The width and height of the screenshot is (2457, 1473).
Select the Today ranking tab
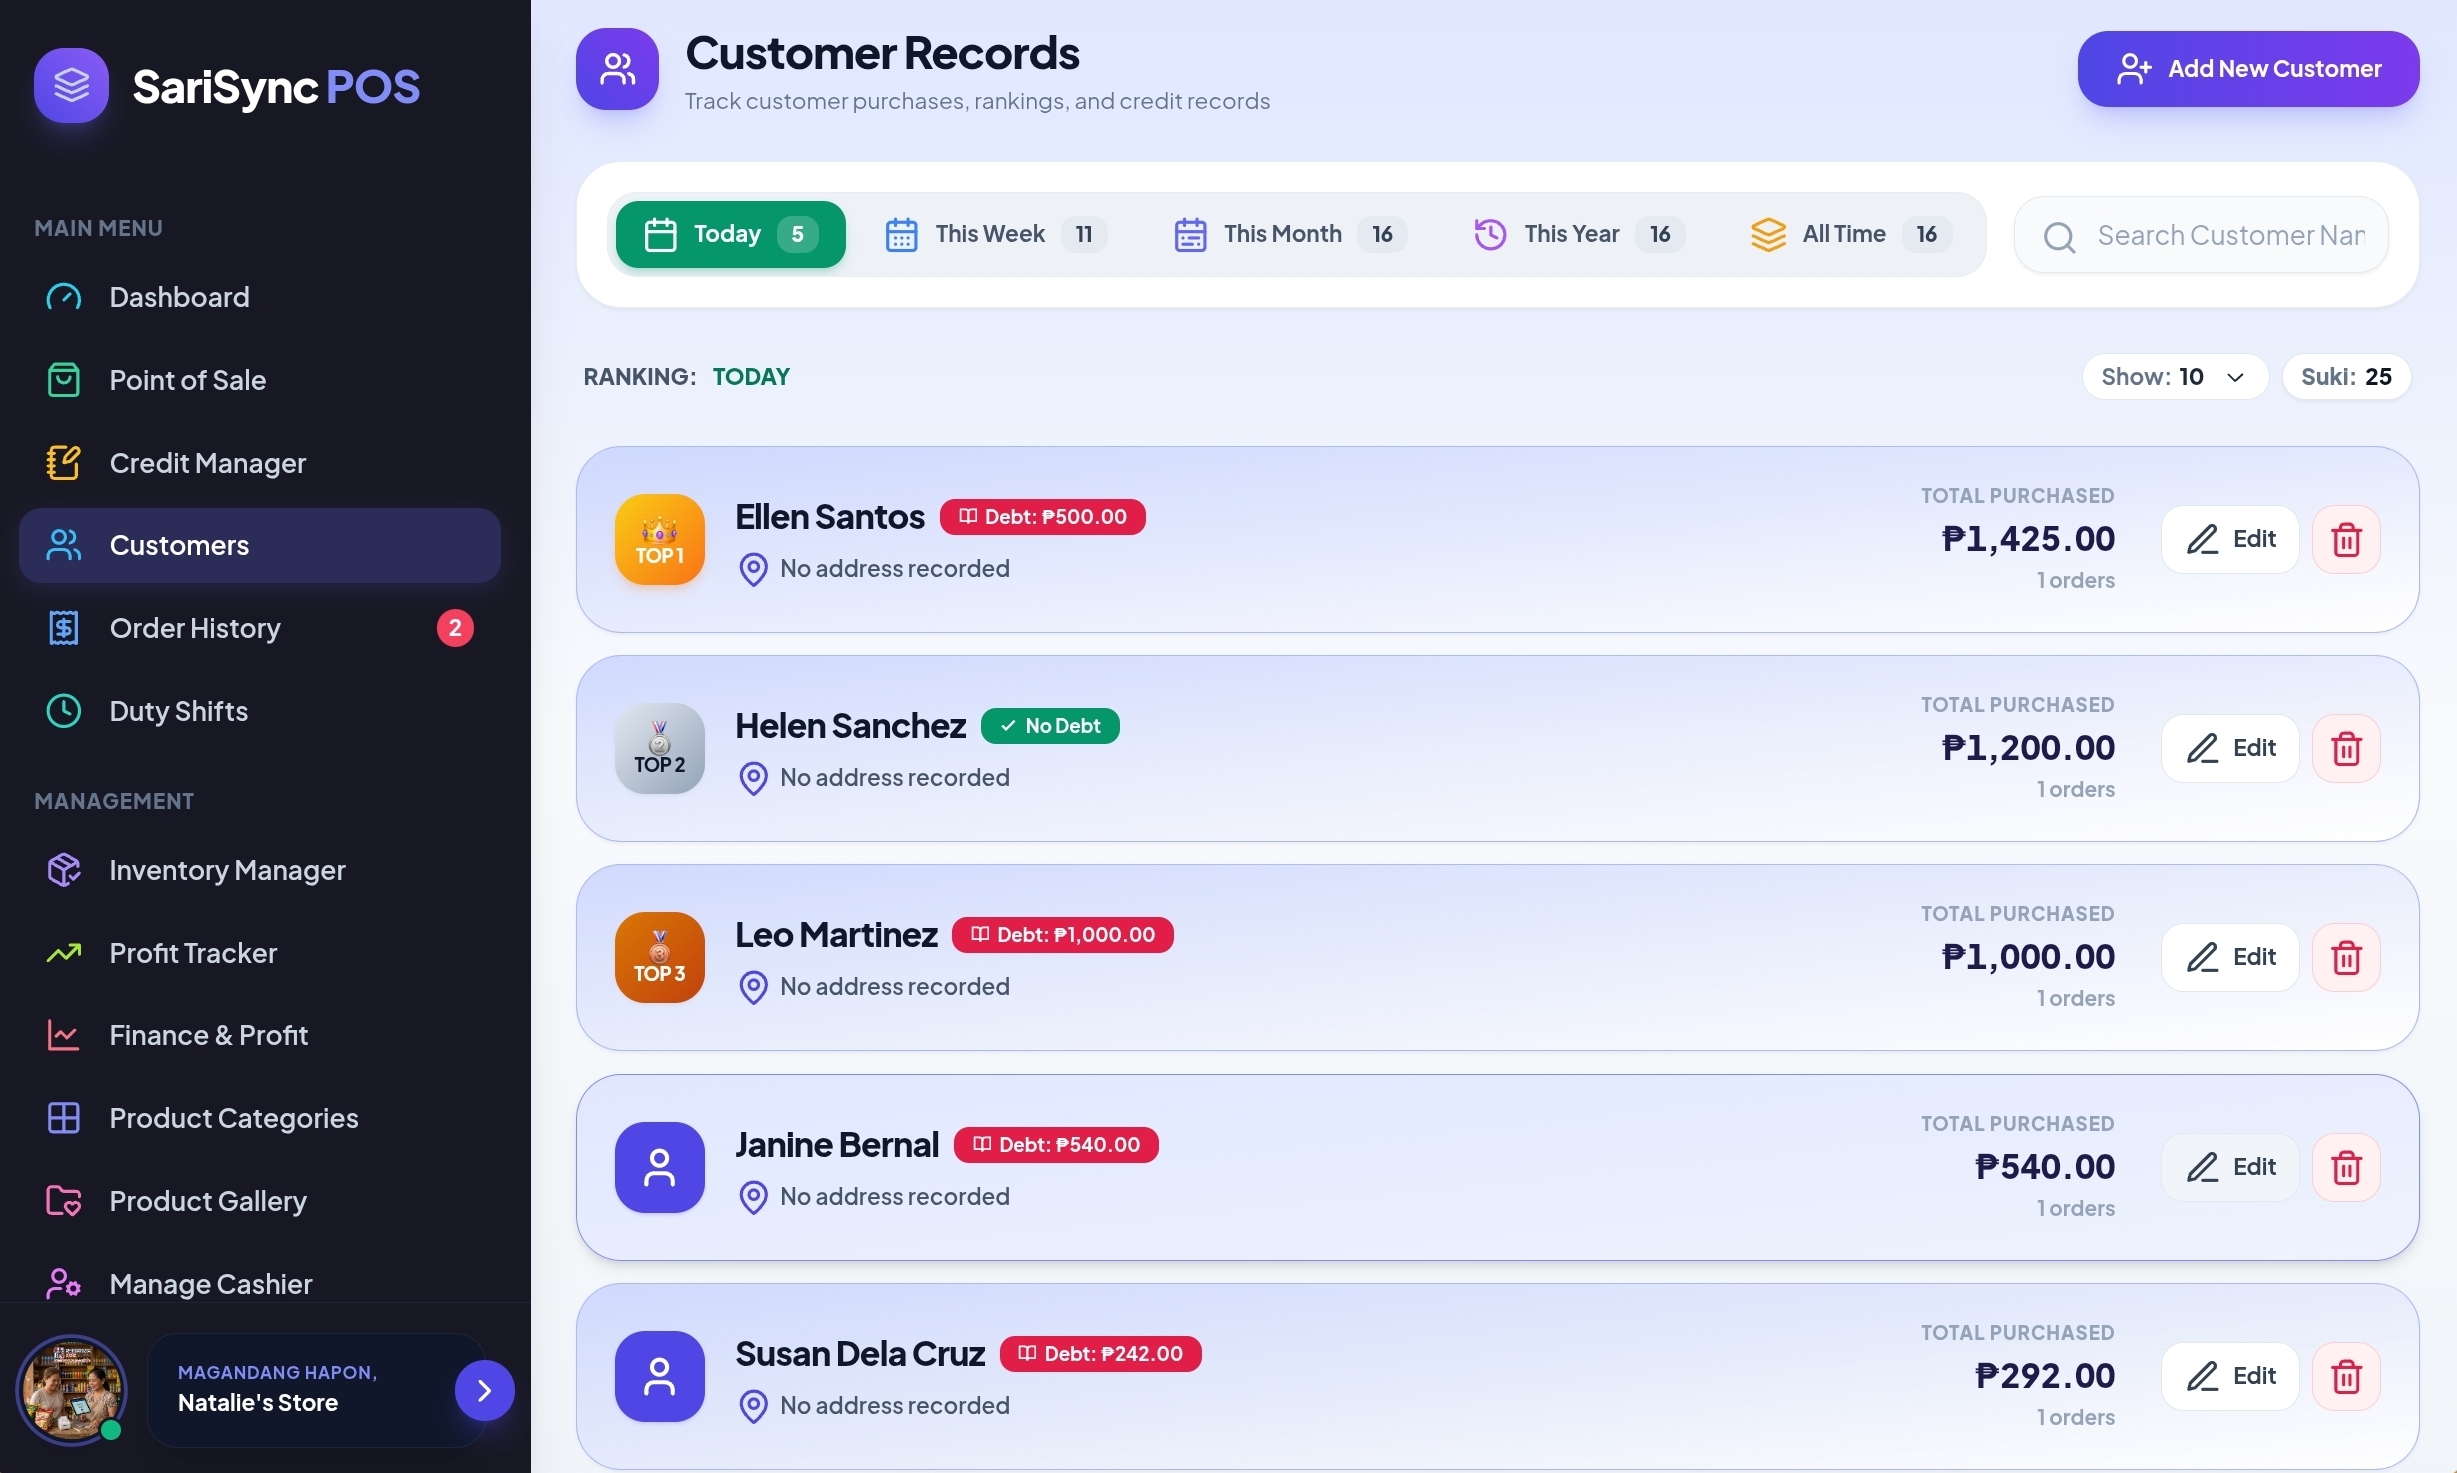click(730, 234)
